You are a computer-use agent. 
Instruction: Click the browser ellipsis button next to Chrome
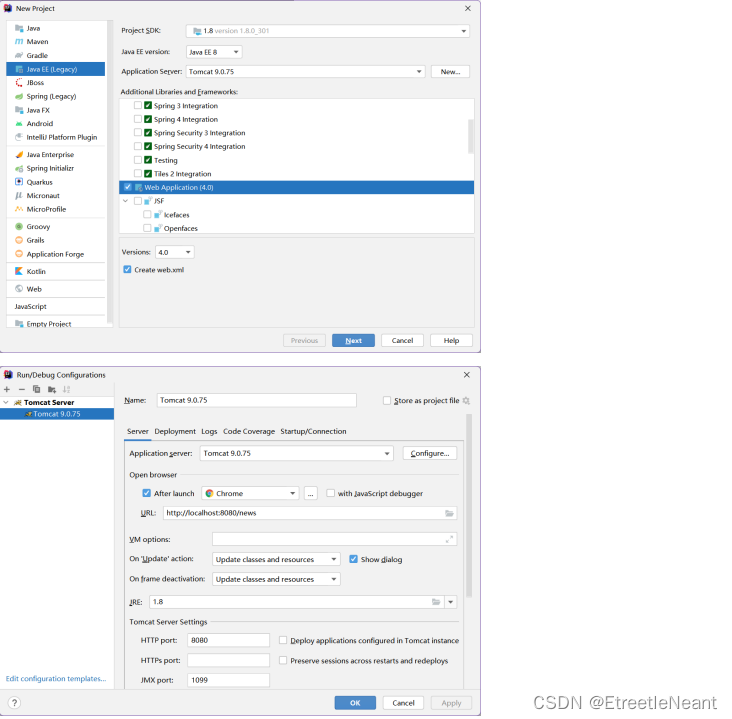(310, 493)
